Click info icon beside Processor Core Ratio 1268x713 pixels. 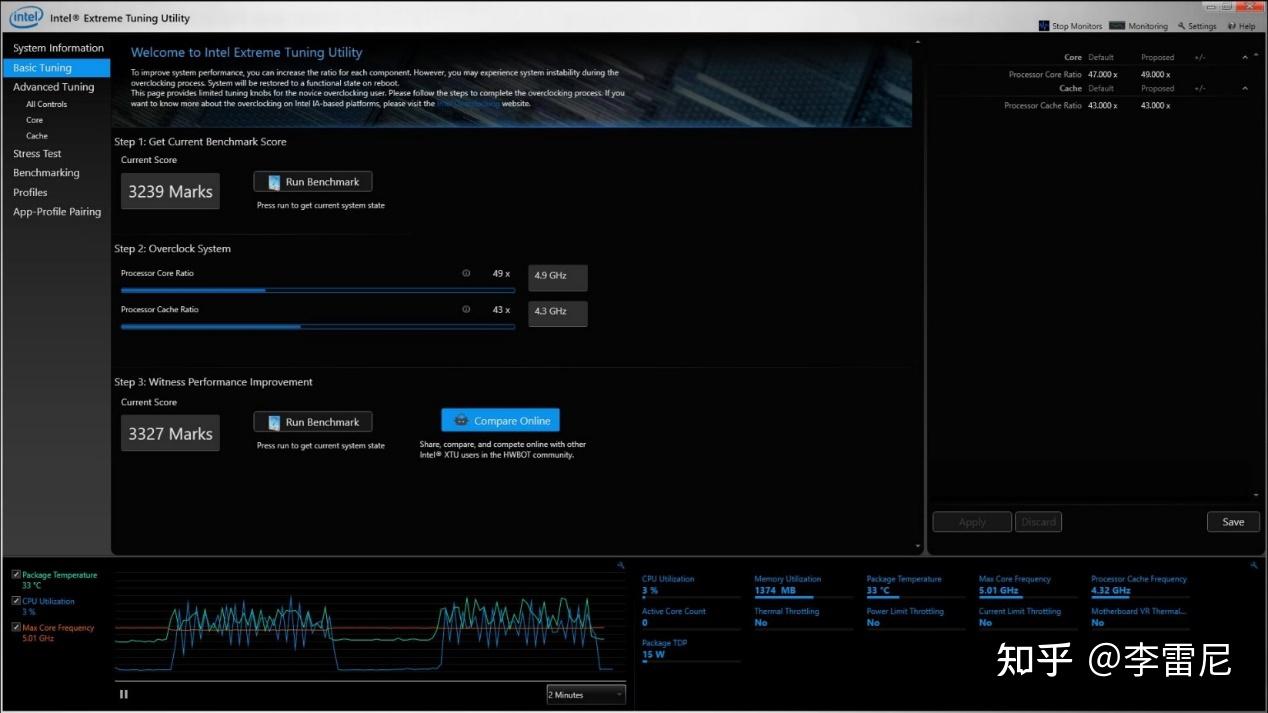(466, 273)
